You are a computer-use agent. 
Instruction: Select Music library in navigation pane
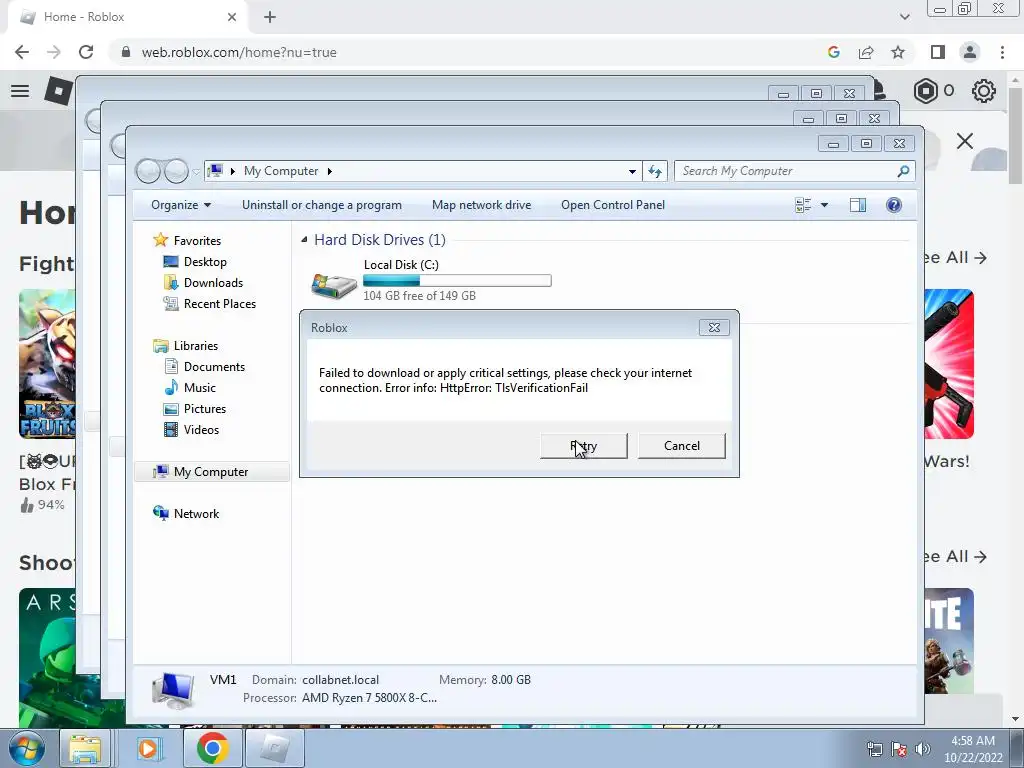[x=199, y=388]
